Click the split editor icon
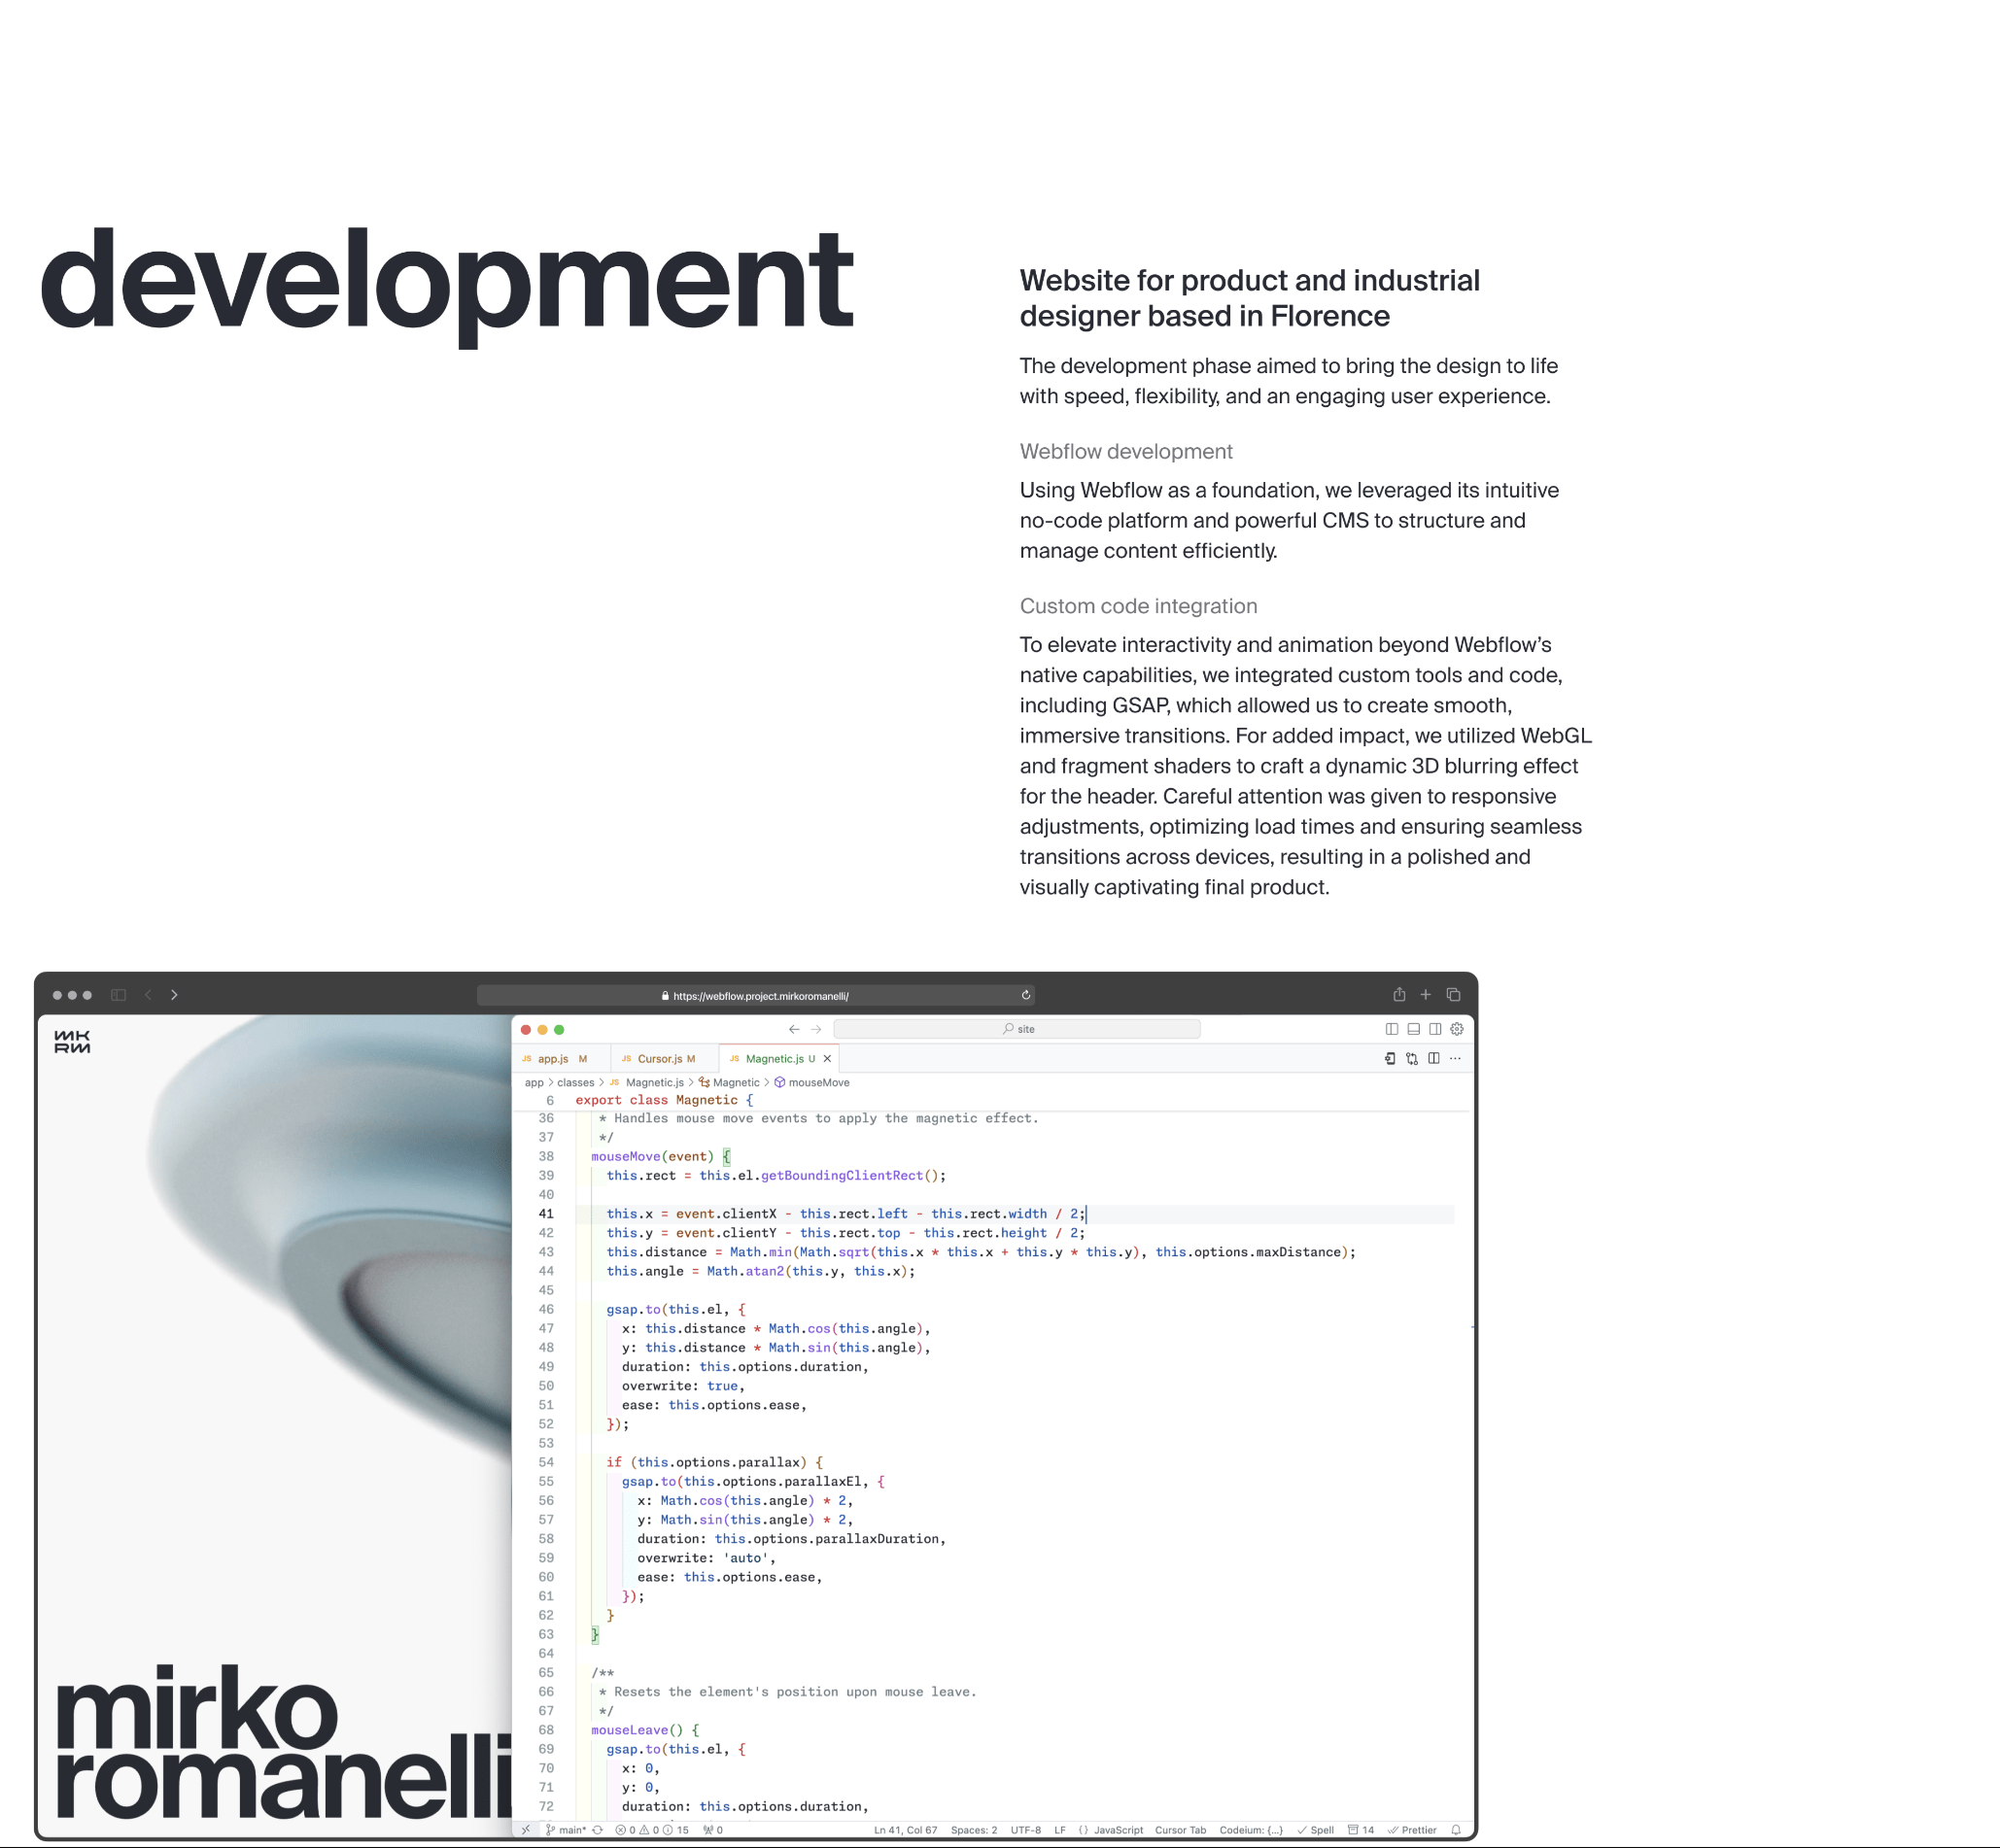This screenshot has height=1848, width=2000. 1434,1058
